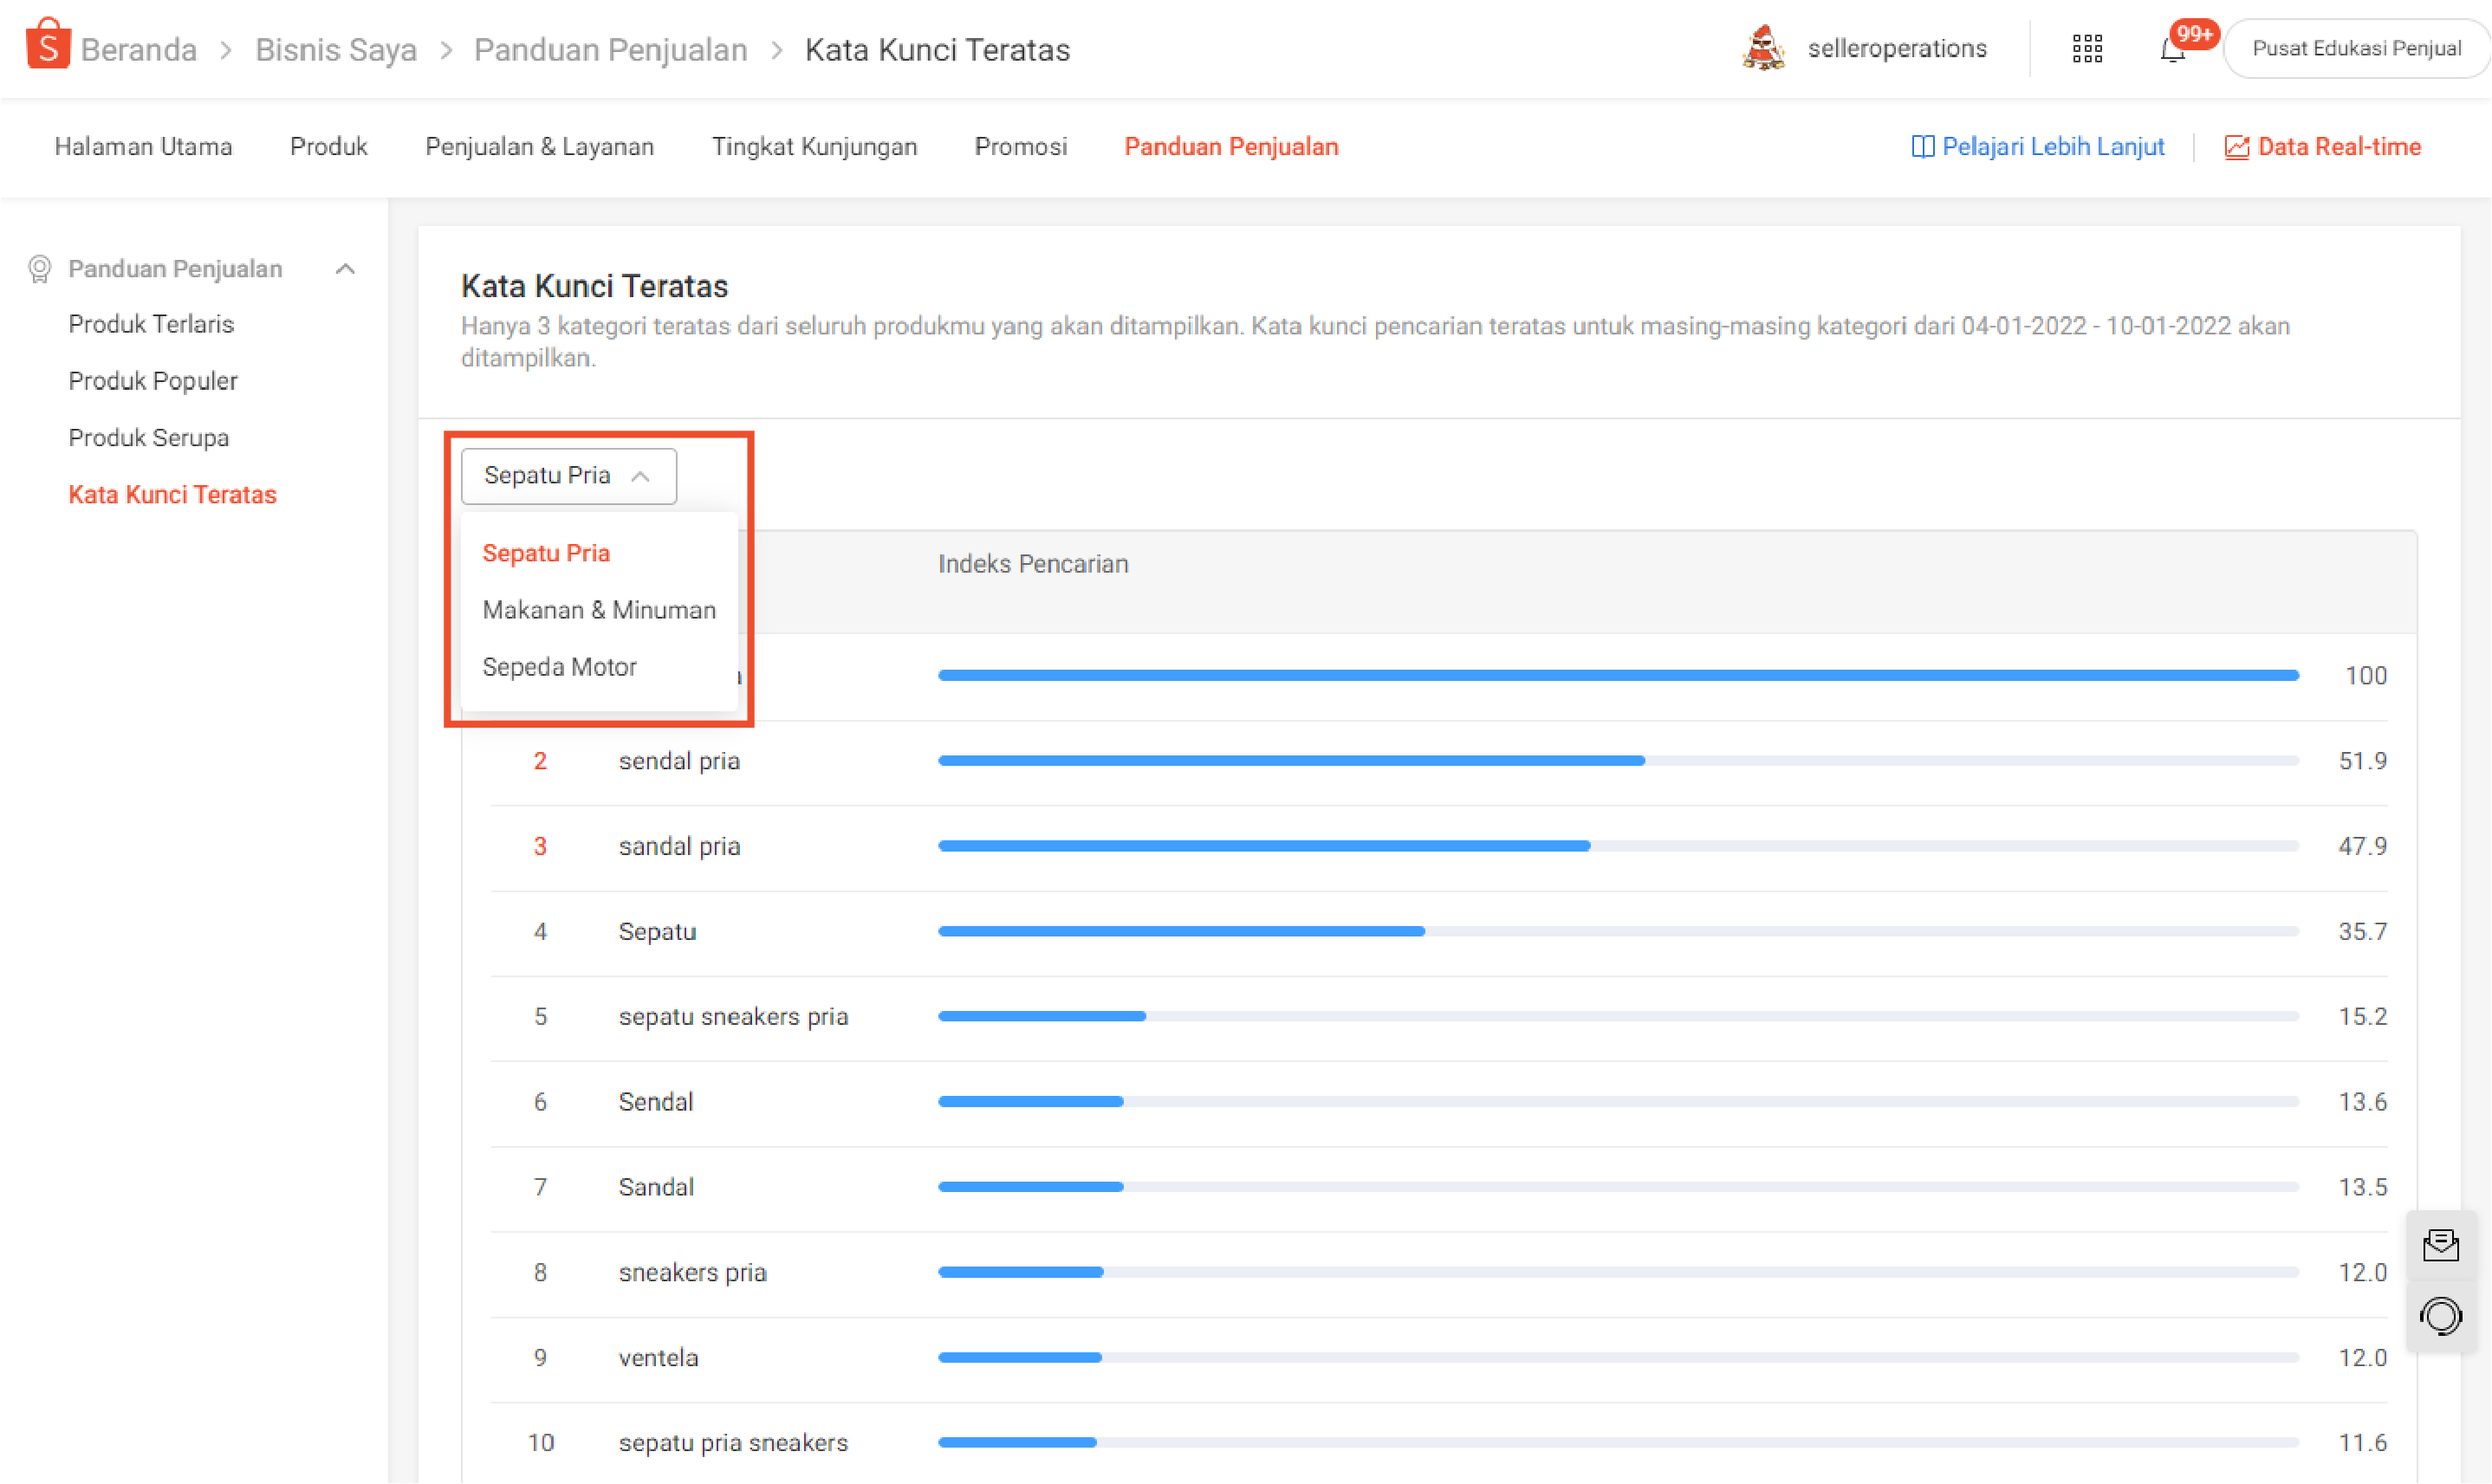Switch to the Tingkat Kunjungan tab
The width and height of the screenshot is (2492, 1484).
[x=813, y=147]
